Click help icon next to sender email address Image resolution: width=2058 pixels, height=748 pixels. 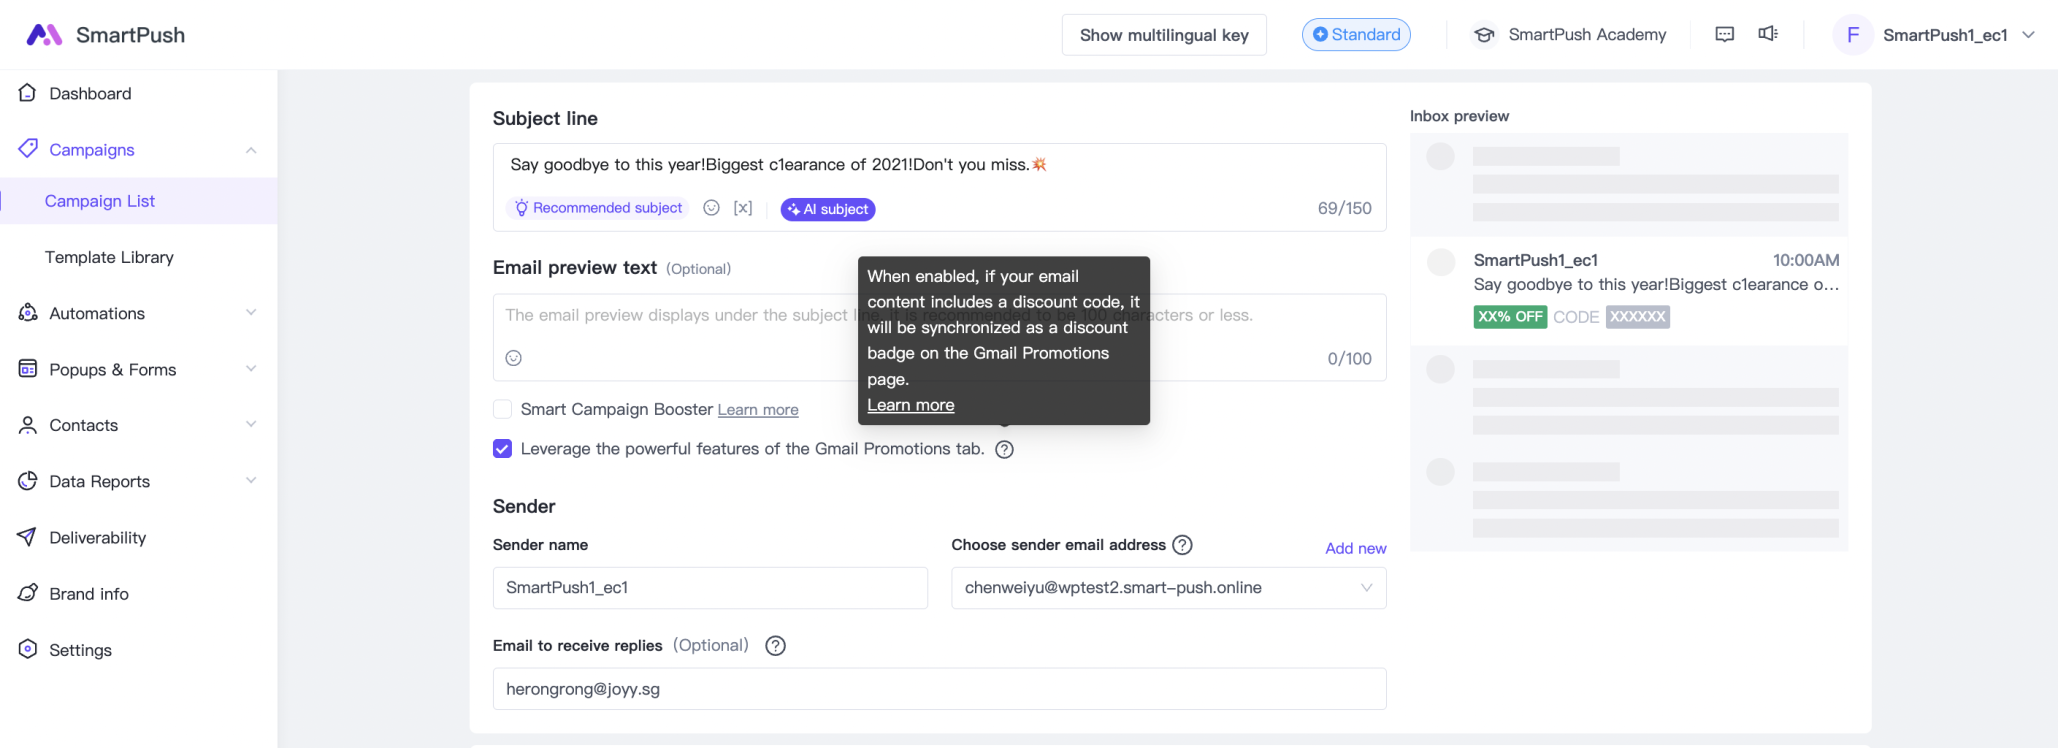[x=1182, y=545]
